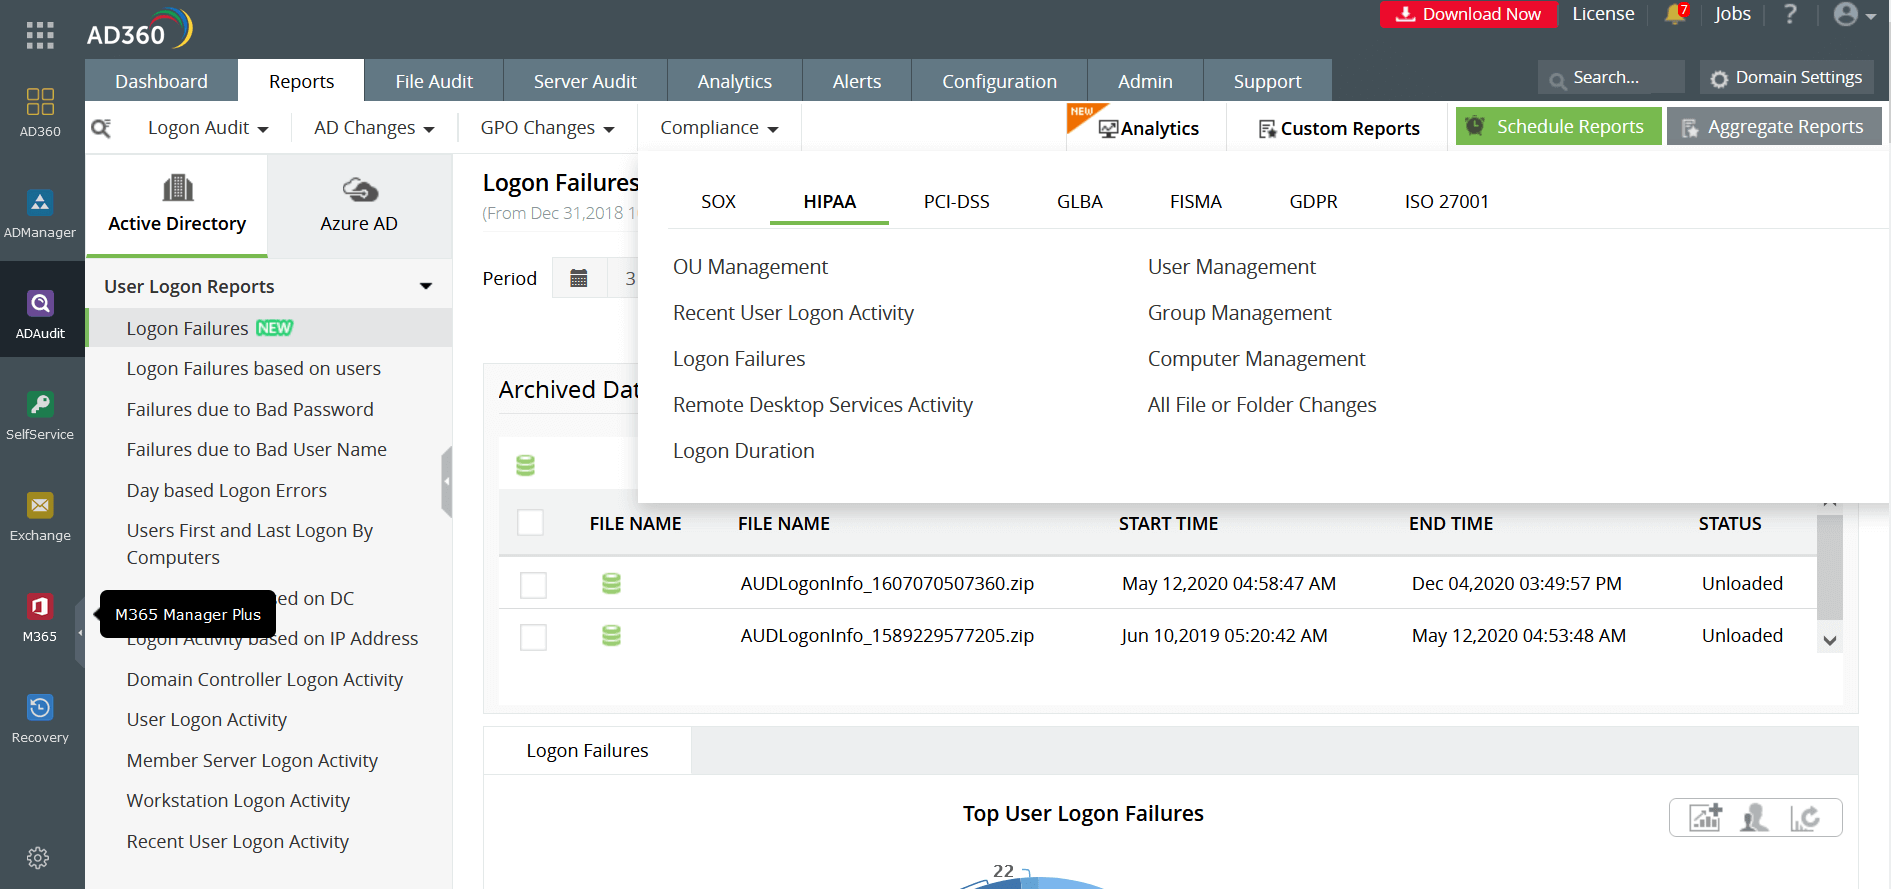Open the notifications bell
The image size is (1891, 889).
[x=1675, y=14]
